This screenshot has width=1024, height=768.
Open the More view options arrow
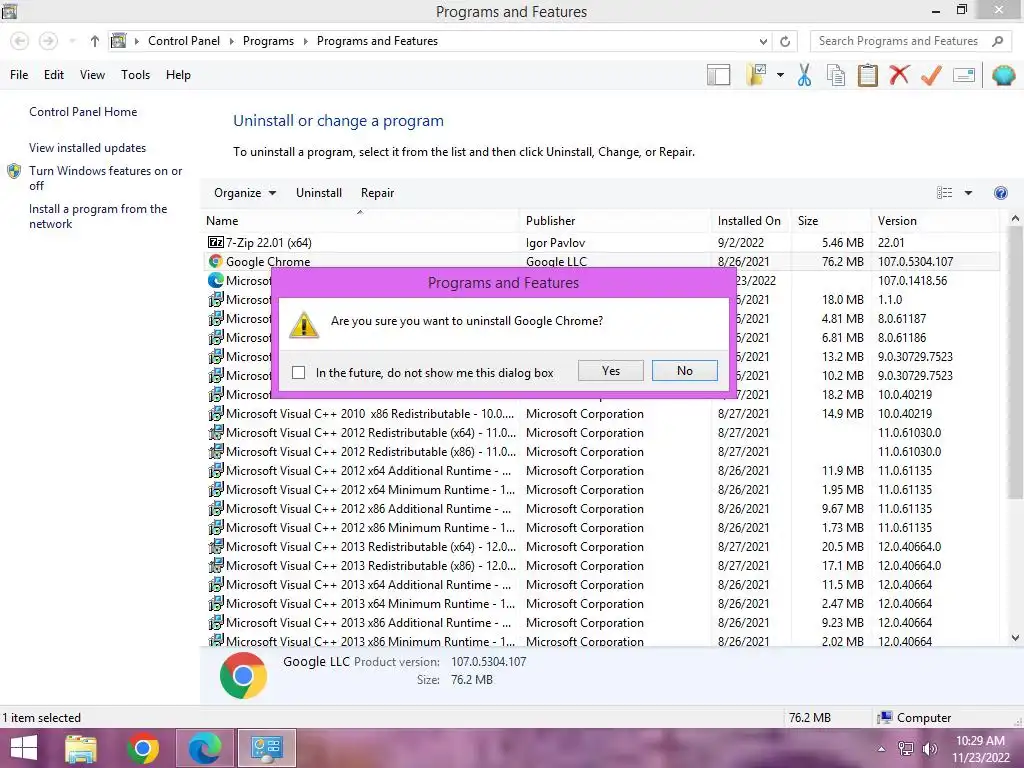point(968,193)
